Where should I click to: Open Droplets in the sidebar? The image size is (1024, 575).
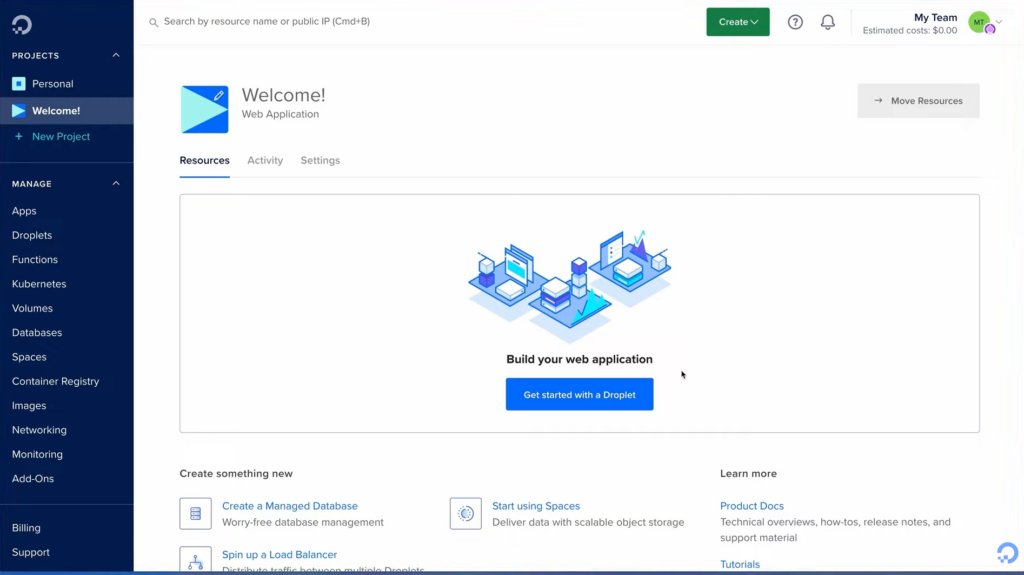pos(32,235)
